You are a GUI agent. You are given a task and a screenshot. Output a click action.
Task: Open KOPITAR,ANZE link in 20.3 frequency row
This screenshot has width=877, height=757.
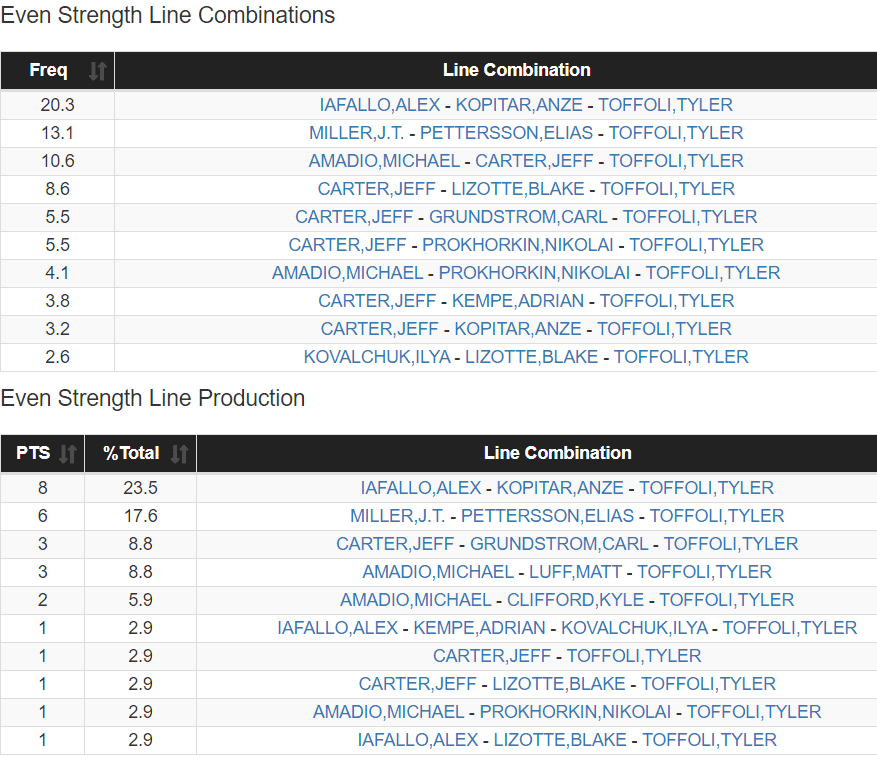click(x=518, y=105)
